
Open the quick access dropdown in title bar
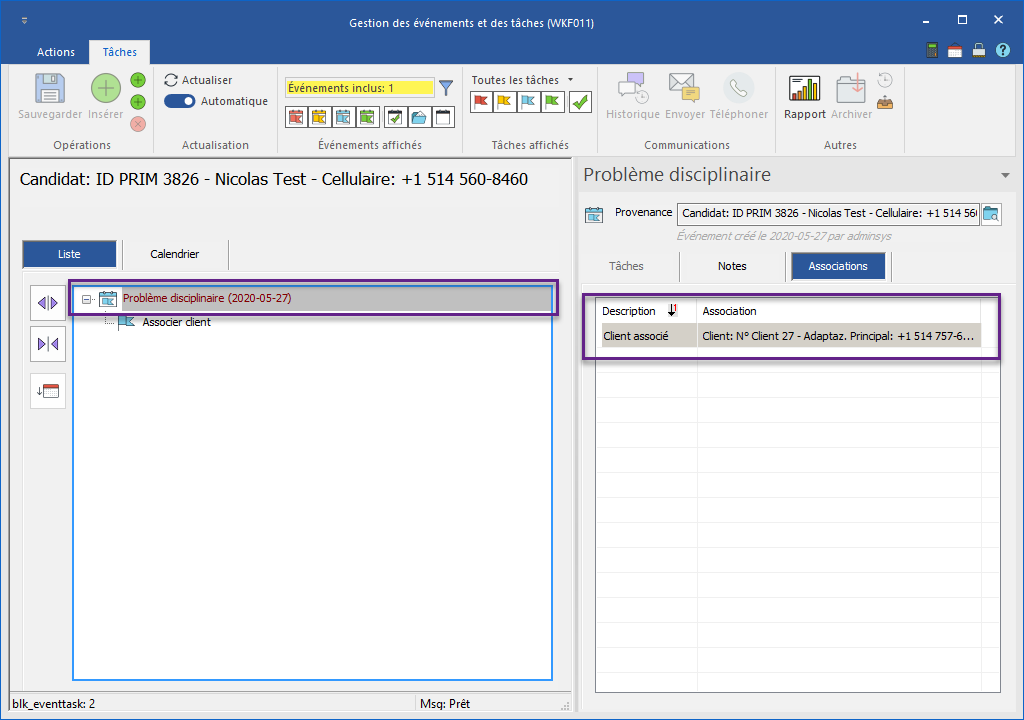(x=24, y=22)
